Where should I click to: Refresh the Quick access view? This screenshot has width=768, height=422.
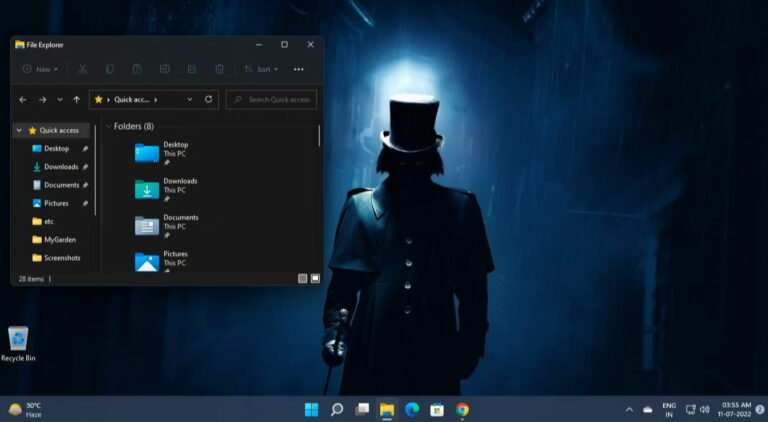coord(209,99)
